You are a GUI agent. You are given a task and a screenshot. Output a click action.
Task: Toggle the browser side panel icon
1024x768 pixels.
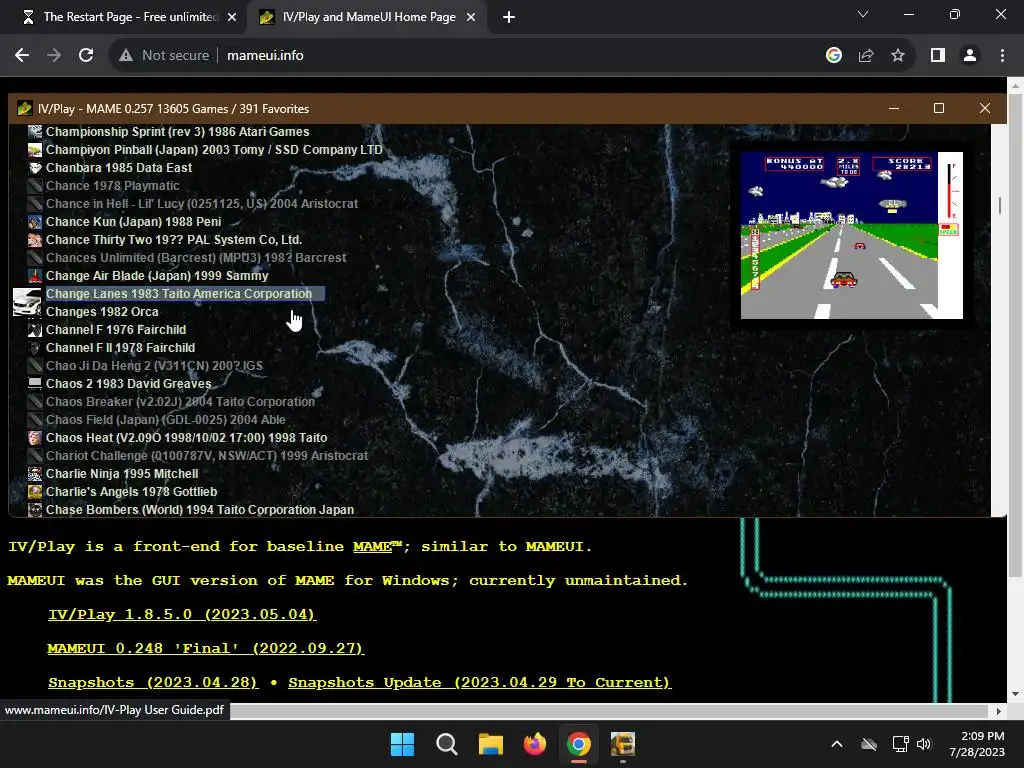tap(938, 56)
